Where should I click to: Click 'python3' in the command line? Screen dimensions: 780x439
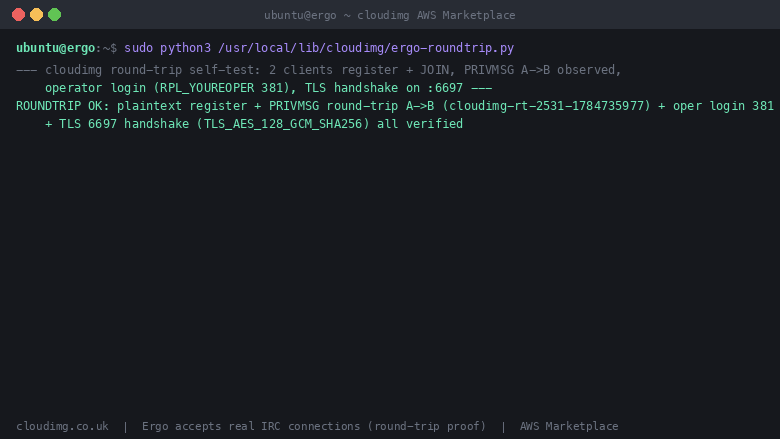pyautogui.click(x=185, y=48)
